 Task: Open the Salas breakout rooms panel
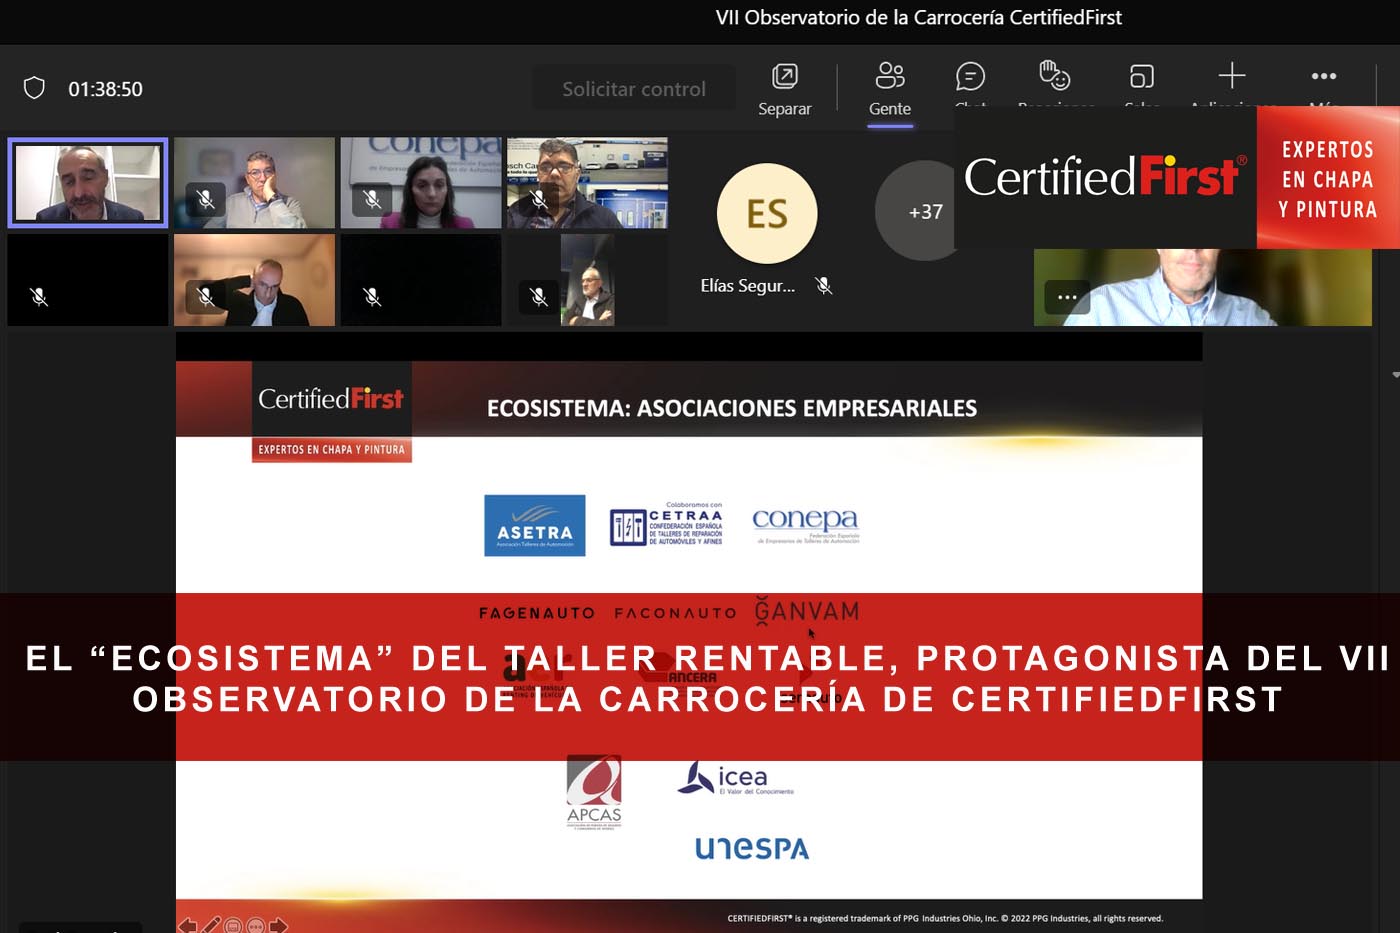click(x=1141, y=75)
